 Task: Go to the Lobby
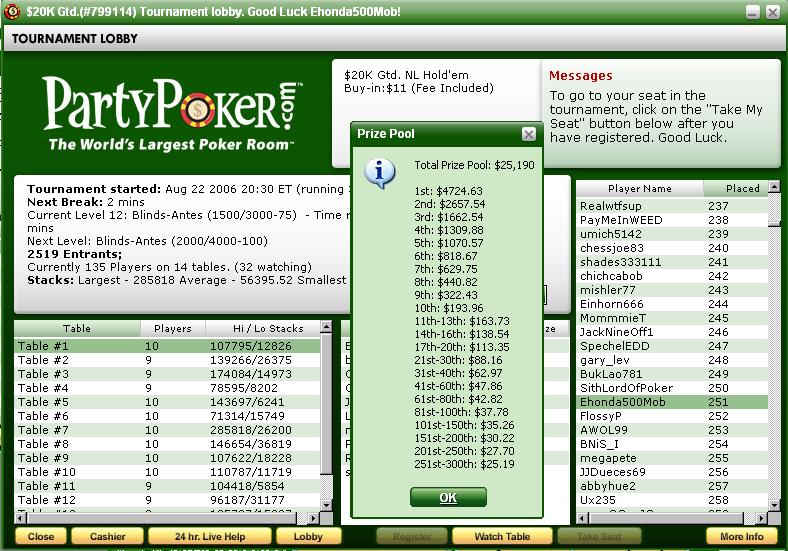[x=308, y=536]
